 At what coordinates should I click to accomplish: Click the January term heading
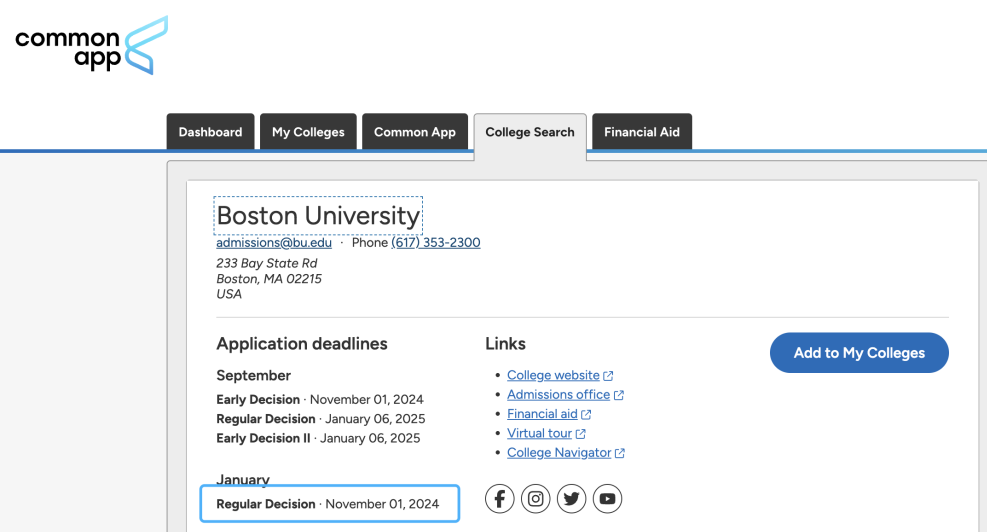pyautogui.click(x=243, y=480)
